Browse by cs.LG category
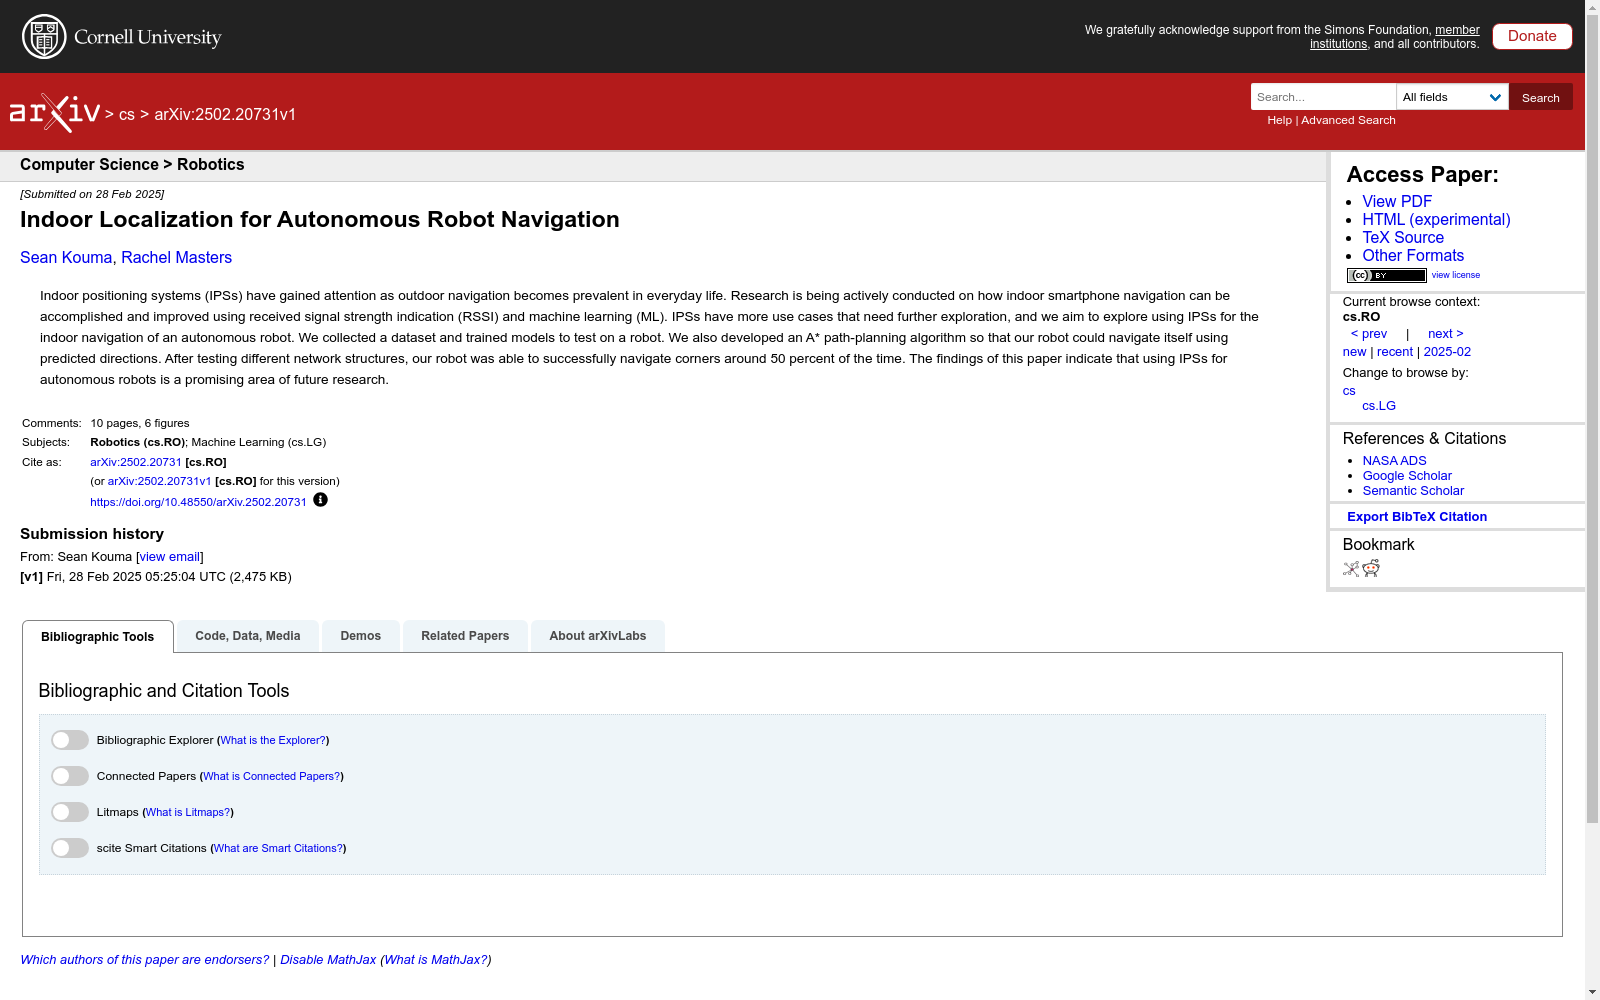 coord(1379,406)
